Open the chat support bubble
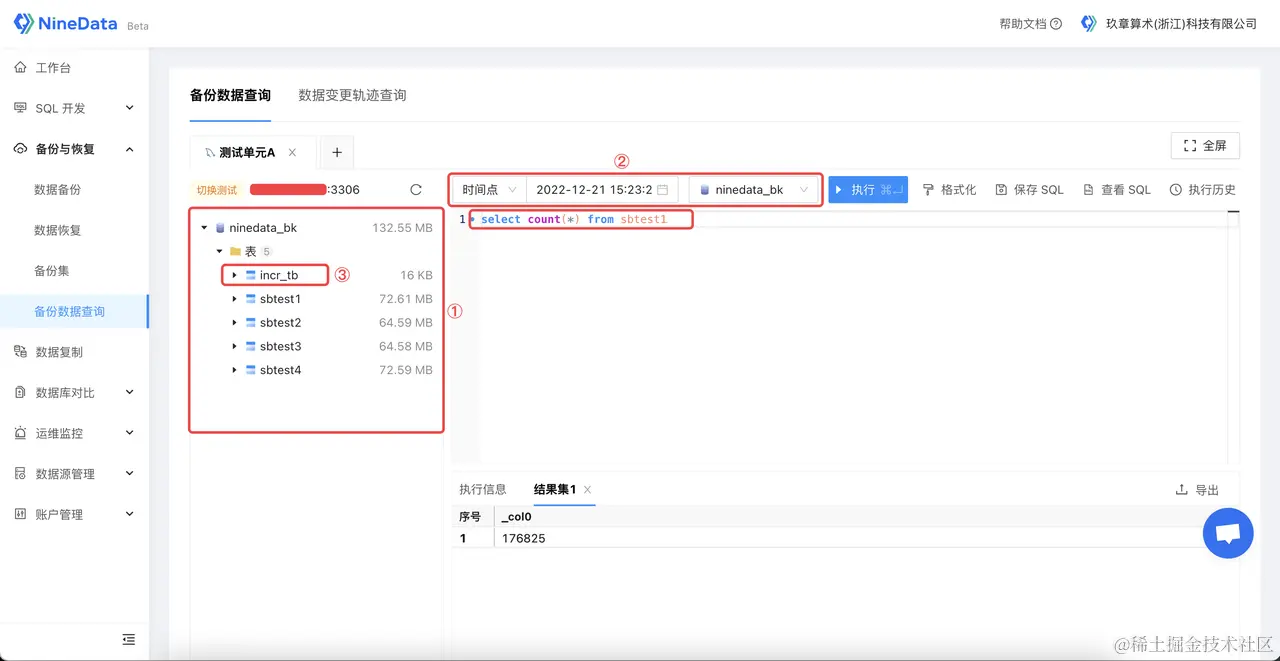 (1228, 533)
